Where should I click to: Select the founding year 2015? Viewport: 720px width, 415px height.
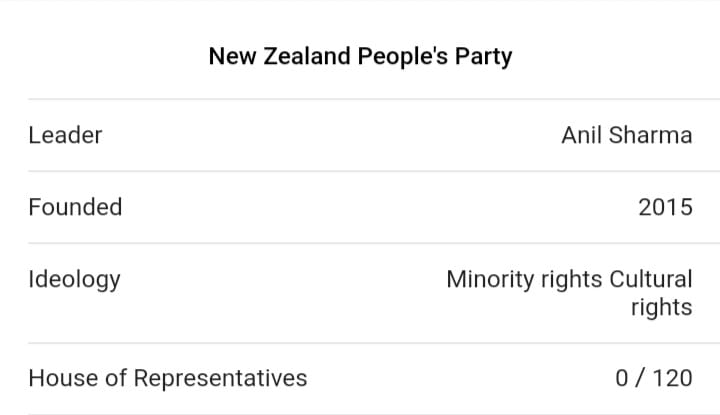coord(665,207)
